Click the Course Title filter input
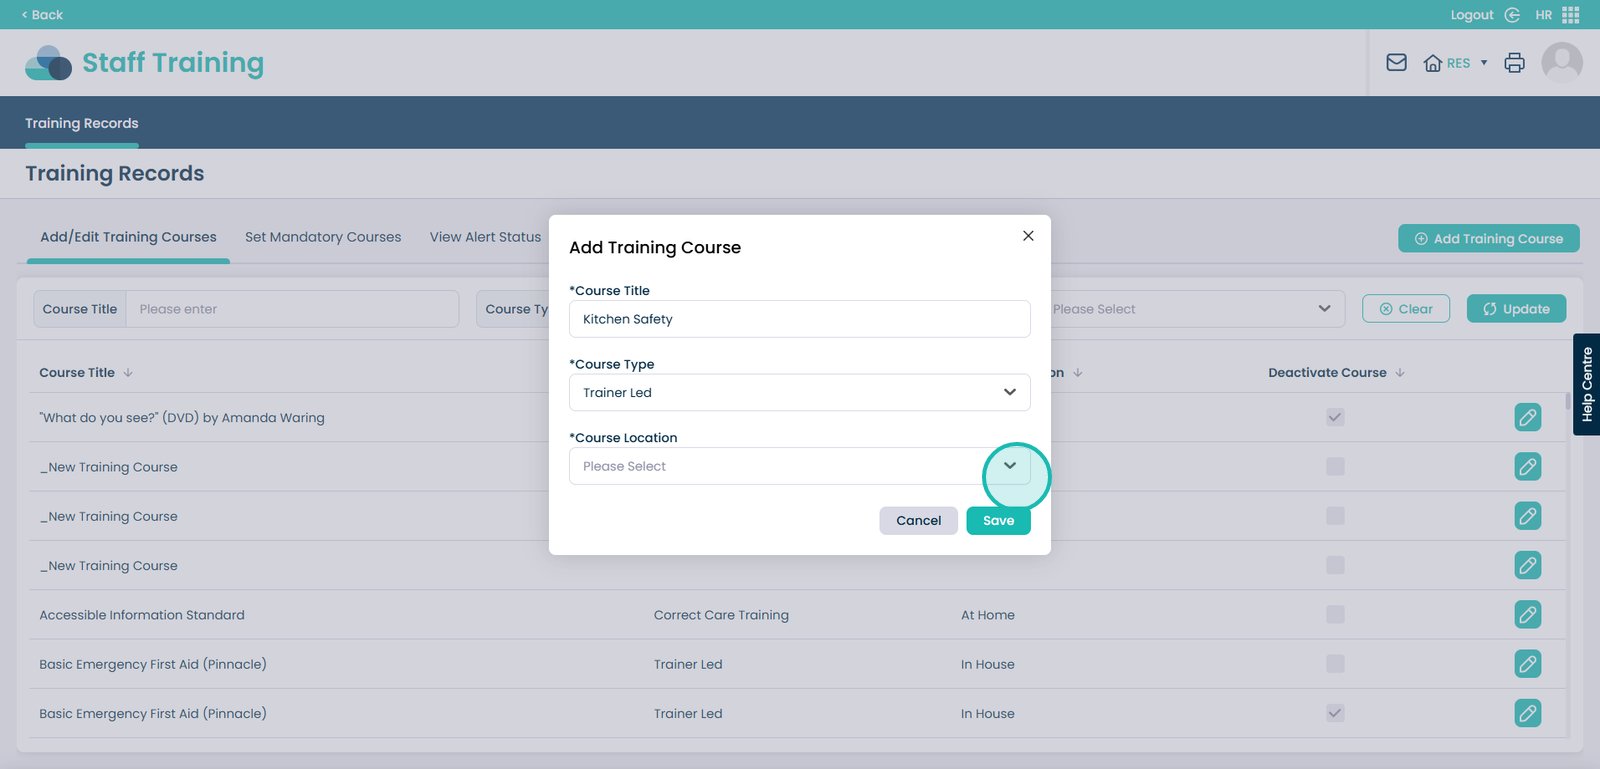The width and height of the screenshot is (1600, 769). [x=293, y=309]
